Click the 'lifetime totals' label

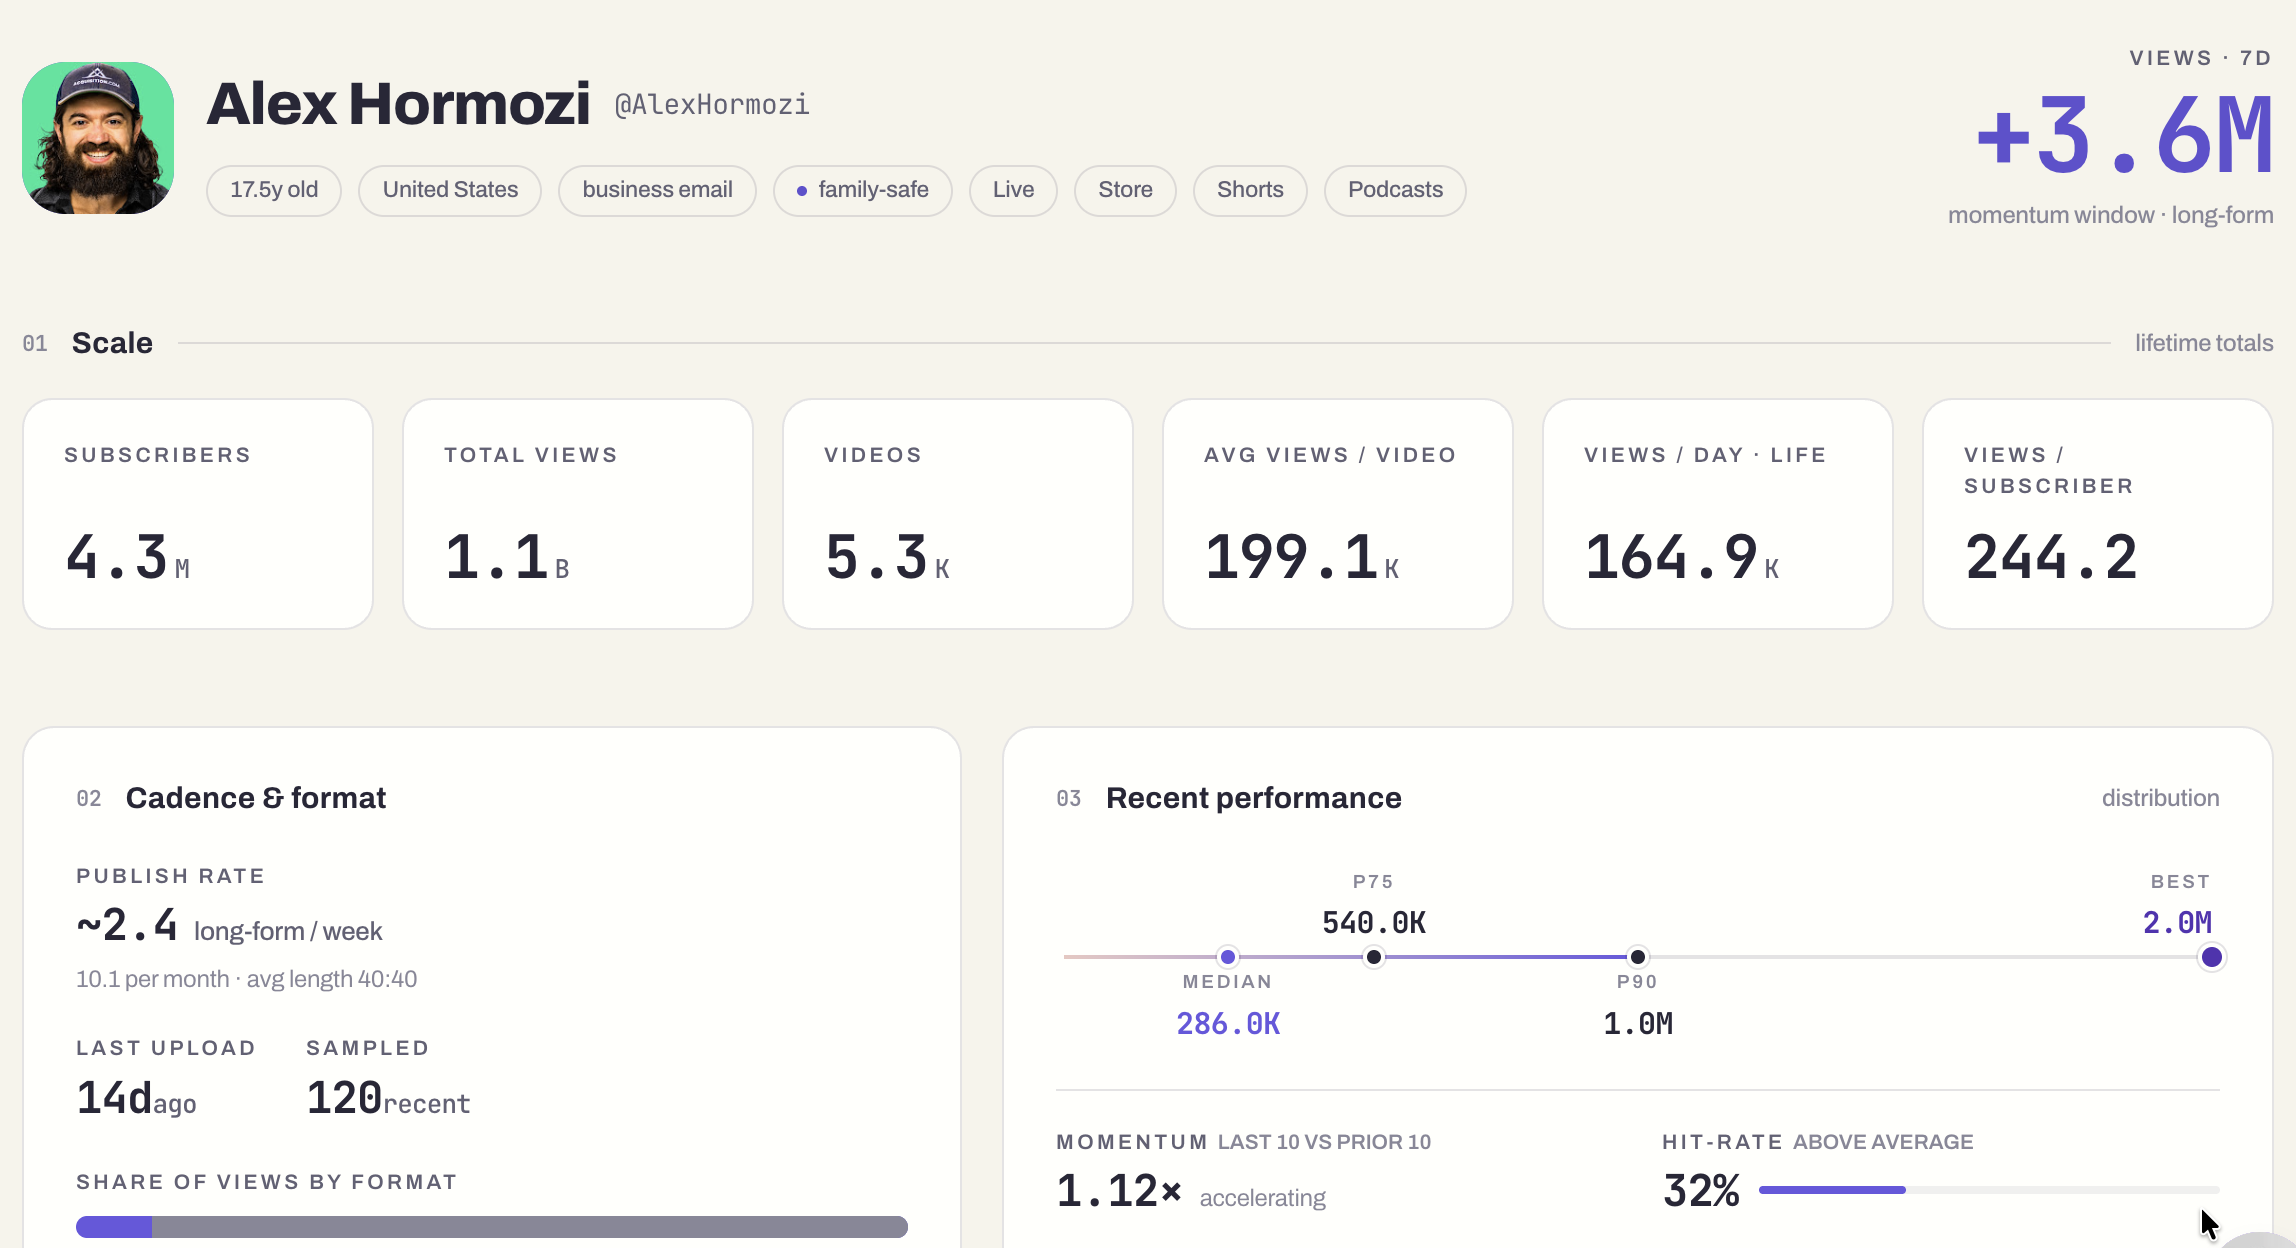click(x=2204, y=343)
